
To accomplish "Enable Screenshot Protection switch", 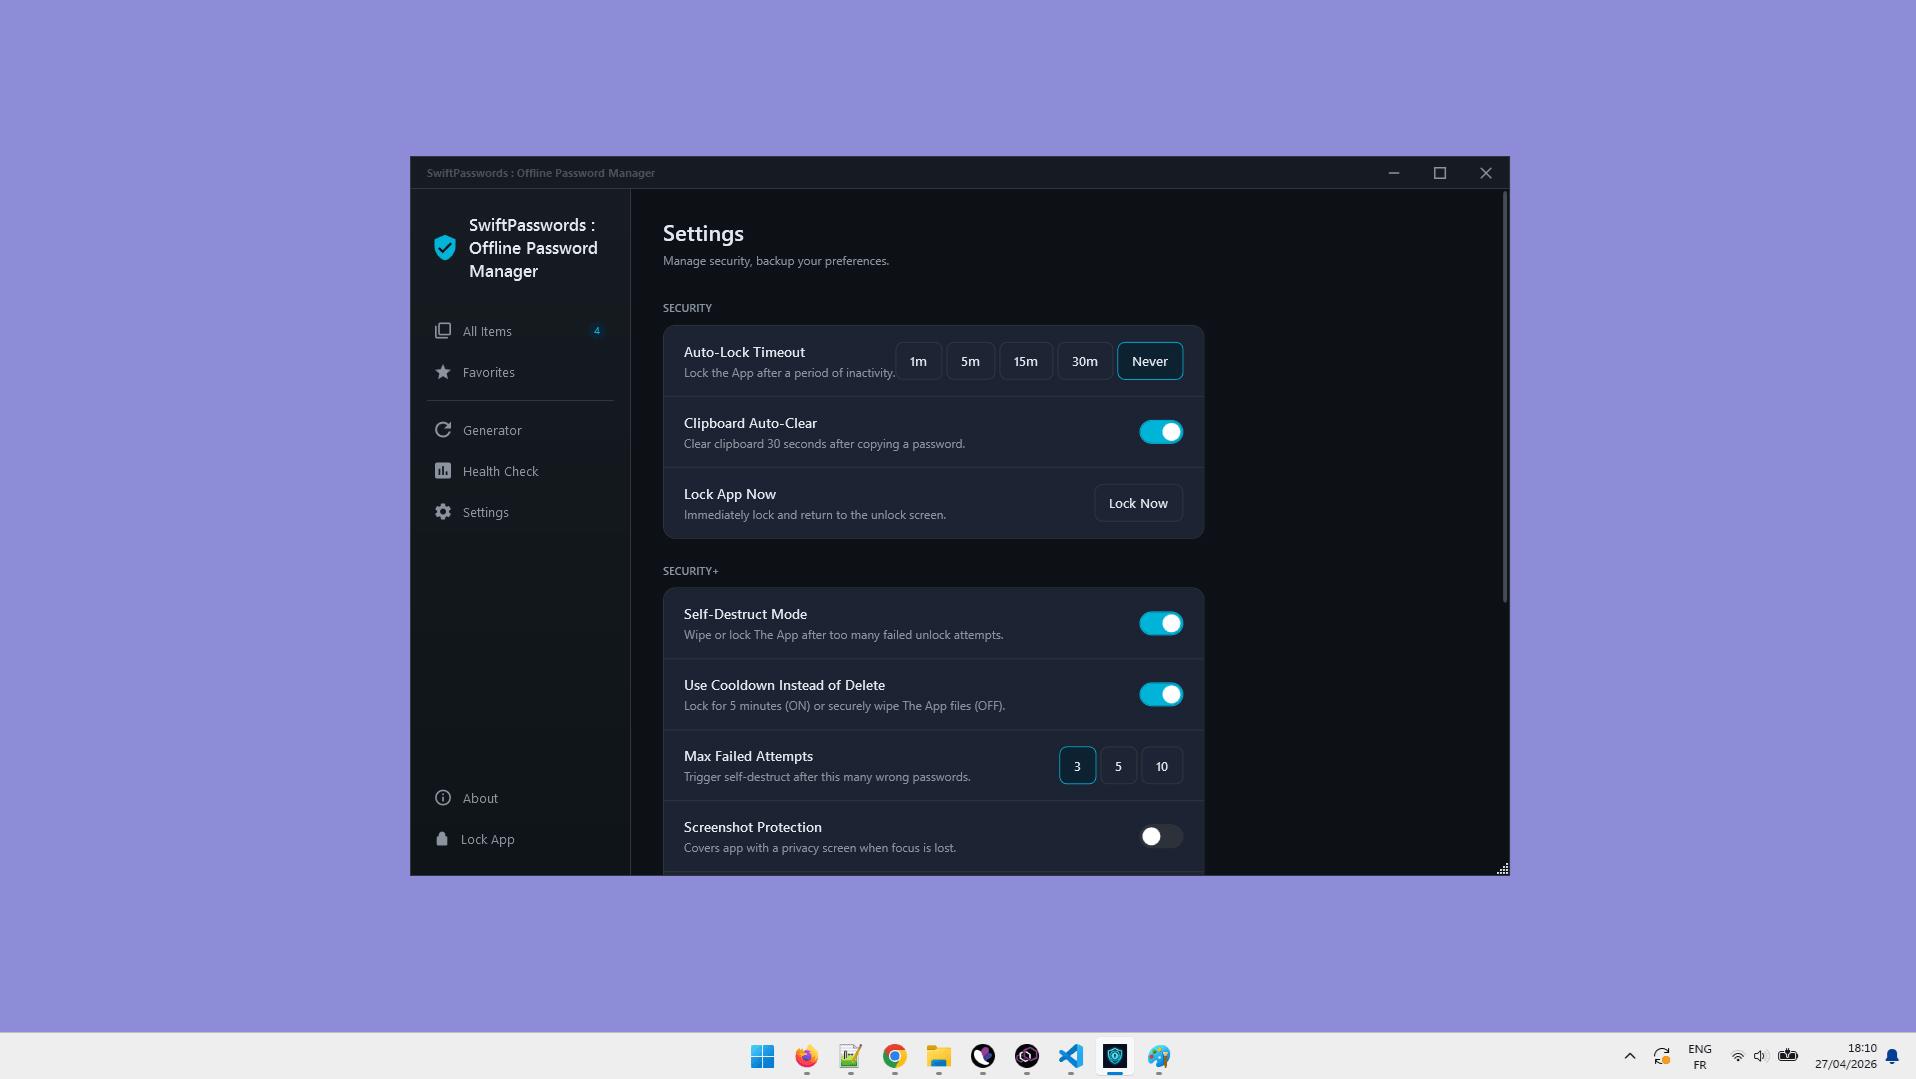I will 1160,836.
